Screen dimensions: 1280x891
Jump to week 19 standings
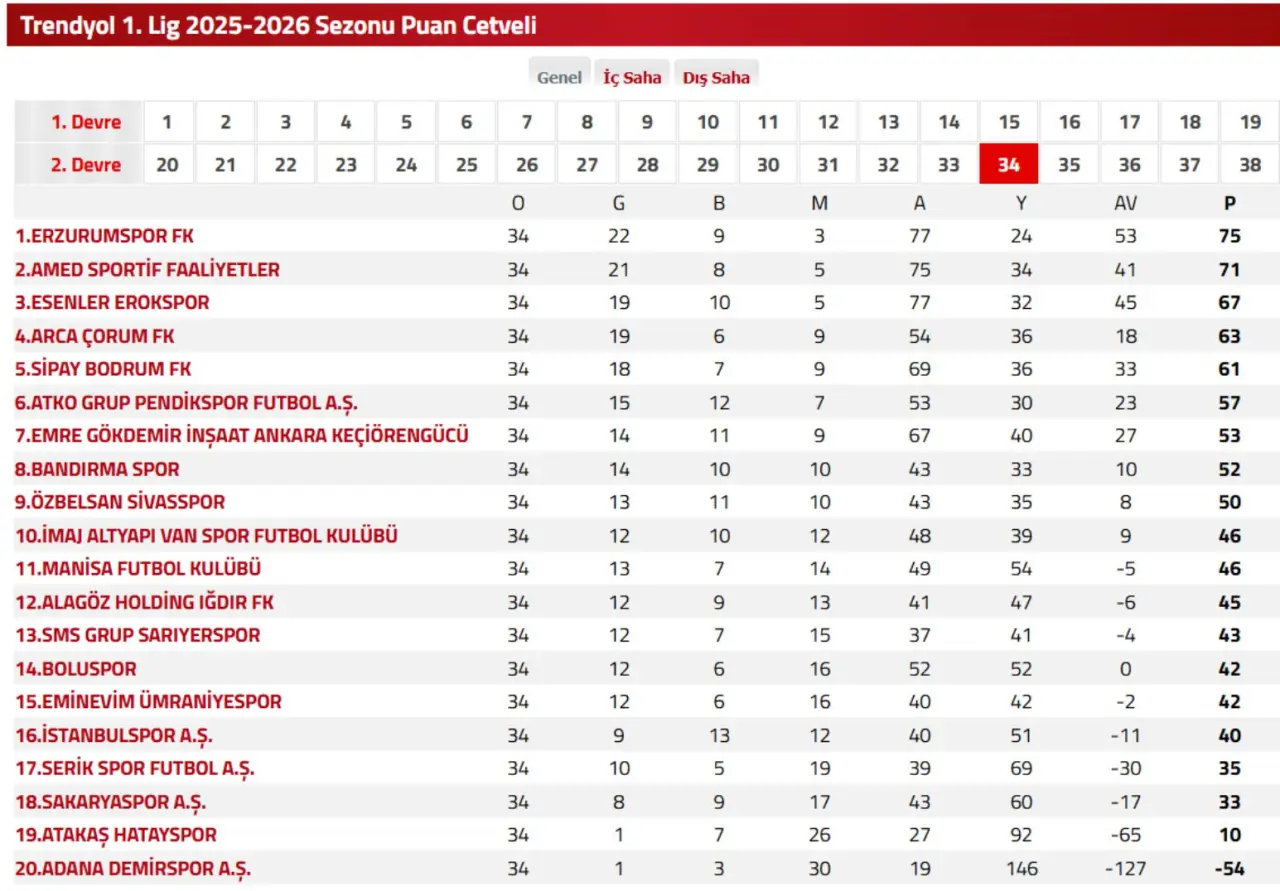[x=1250, y=122]
